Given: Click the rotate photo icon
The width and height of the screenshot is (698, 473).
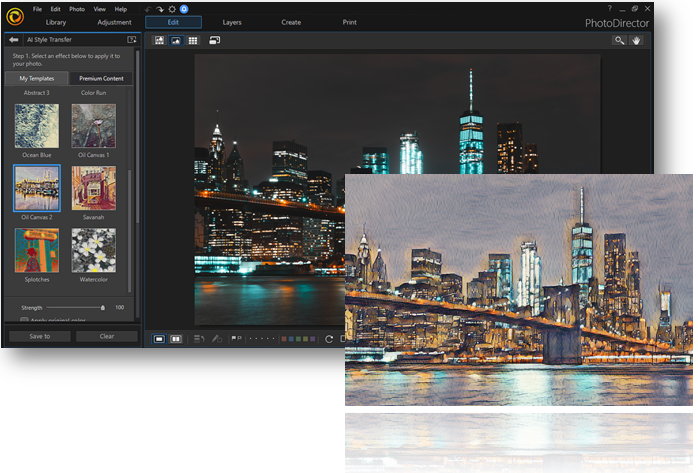Looking at the screenshot, I should 329,339.
